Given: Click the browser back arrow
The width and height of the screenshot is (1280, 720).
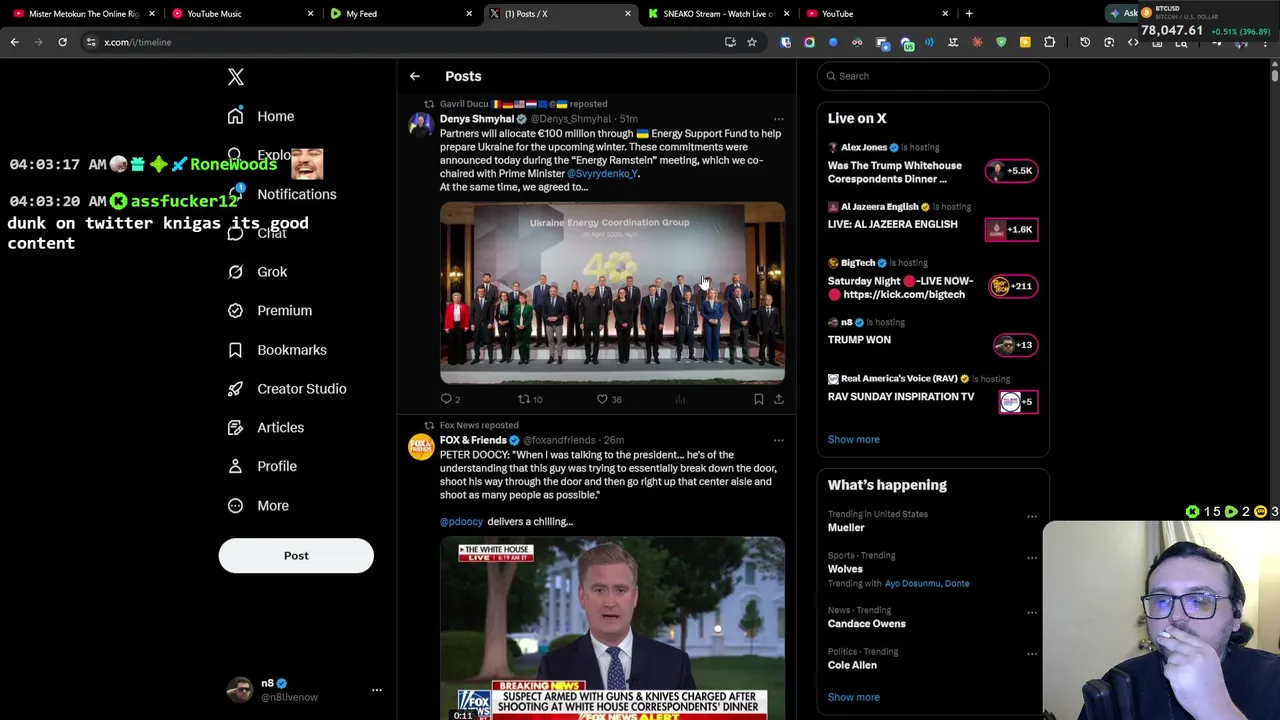Looking at the screenshot, I should pyautogui.click(x=14, y=42).
